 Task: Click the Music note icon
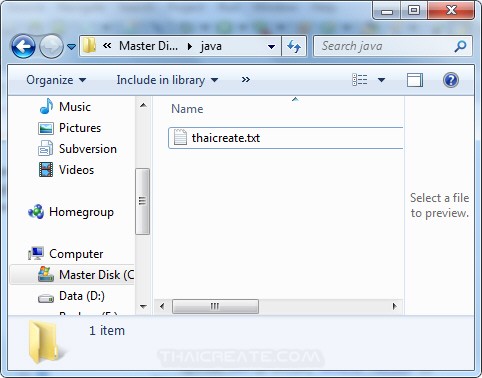pyautogui.click(x=46, y=106)
